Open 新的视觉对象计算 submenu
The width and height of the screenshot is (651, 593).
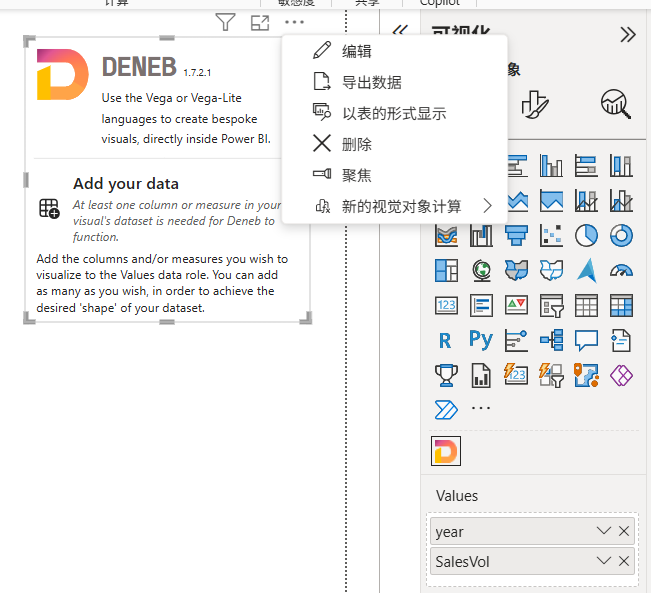[394, 206]
